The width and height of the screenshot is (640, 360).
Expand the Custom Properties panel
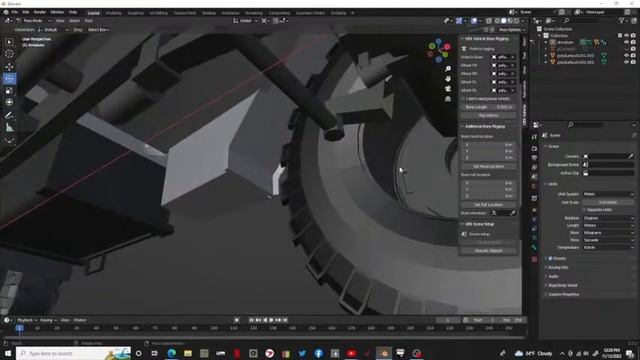coord(563,294)
